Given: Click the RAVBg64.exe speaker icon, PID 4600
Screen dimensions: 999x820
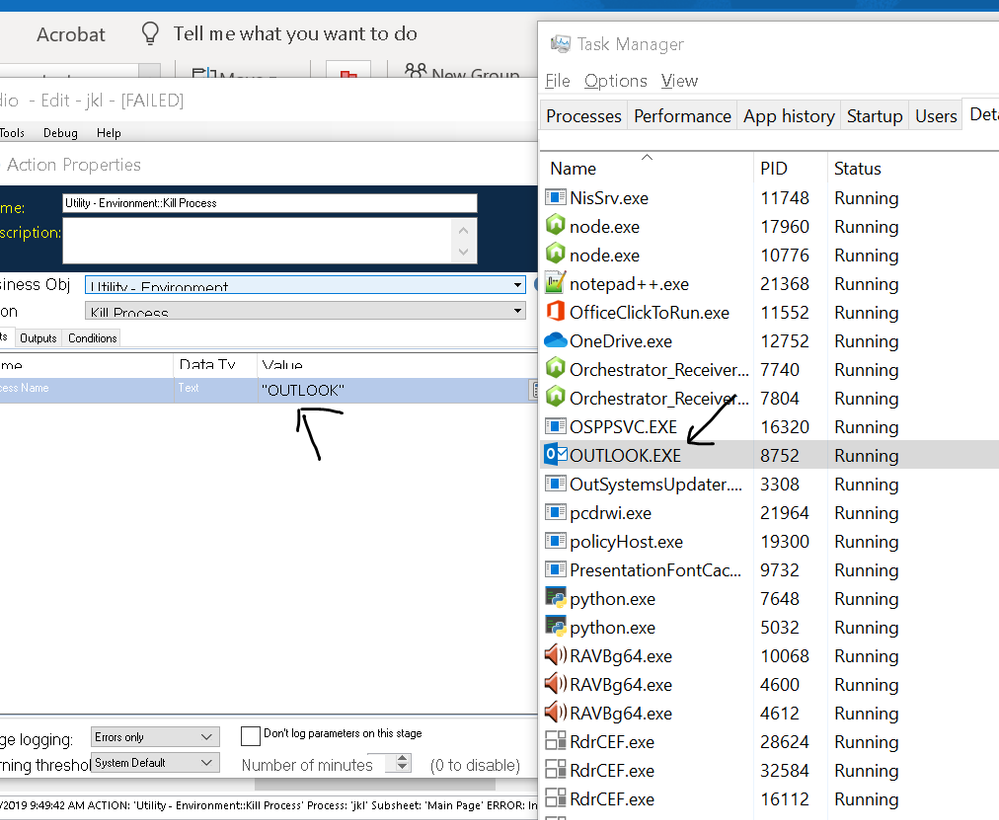Looking at the screenshot, I should pos(556,684).
